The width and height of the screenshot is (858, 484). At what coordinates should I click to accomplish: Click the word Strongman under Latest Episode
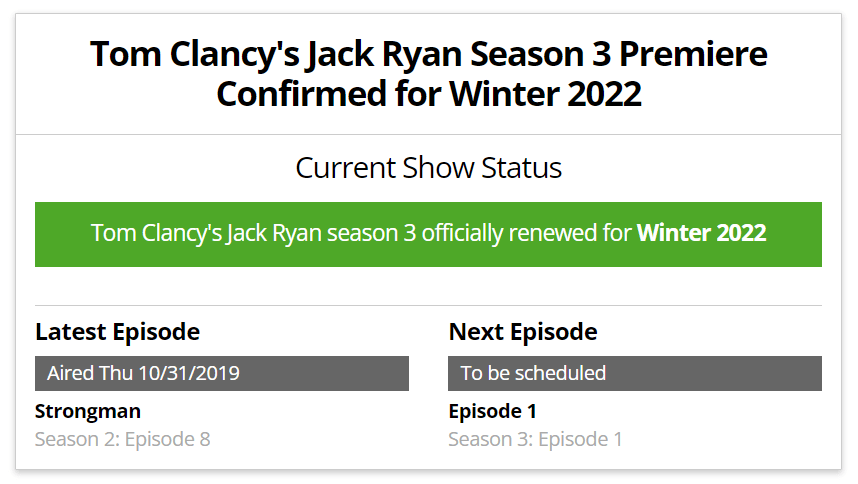click(x=88, y=411)
